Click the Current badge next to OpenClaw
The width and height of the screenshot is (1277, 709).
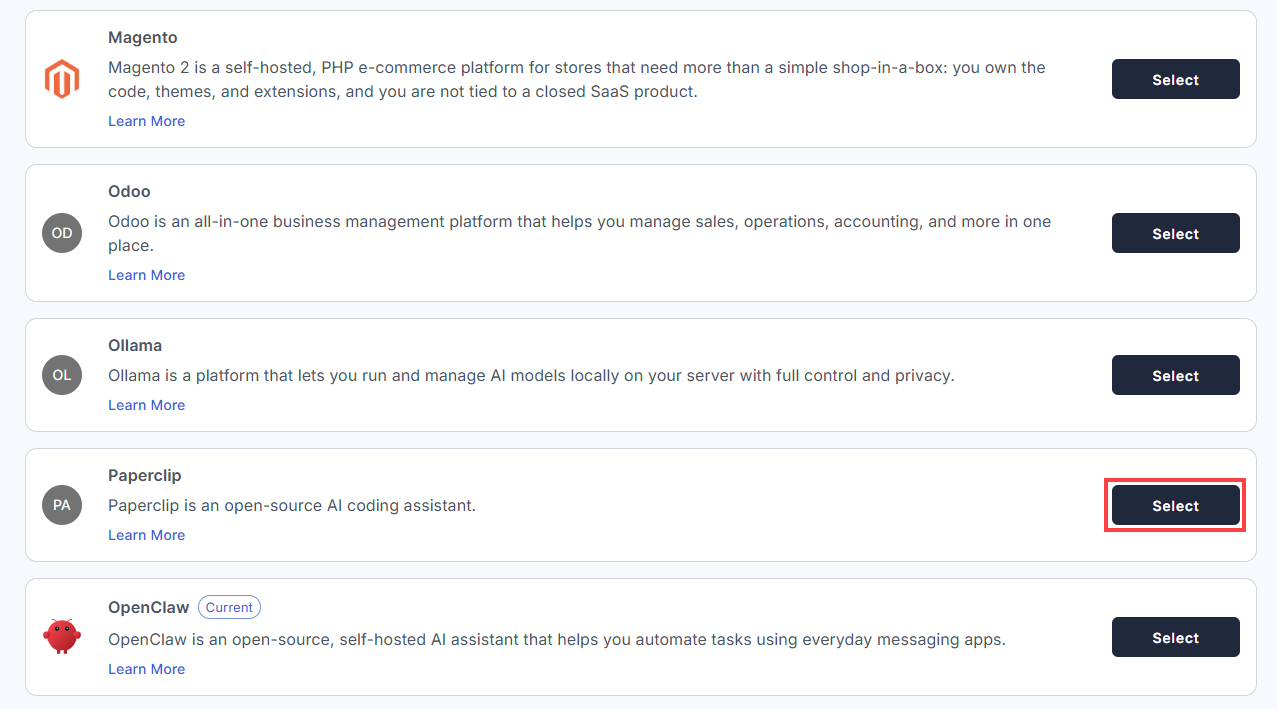tap(229, 607)
